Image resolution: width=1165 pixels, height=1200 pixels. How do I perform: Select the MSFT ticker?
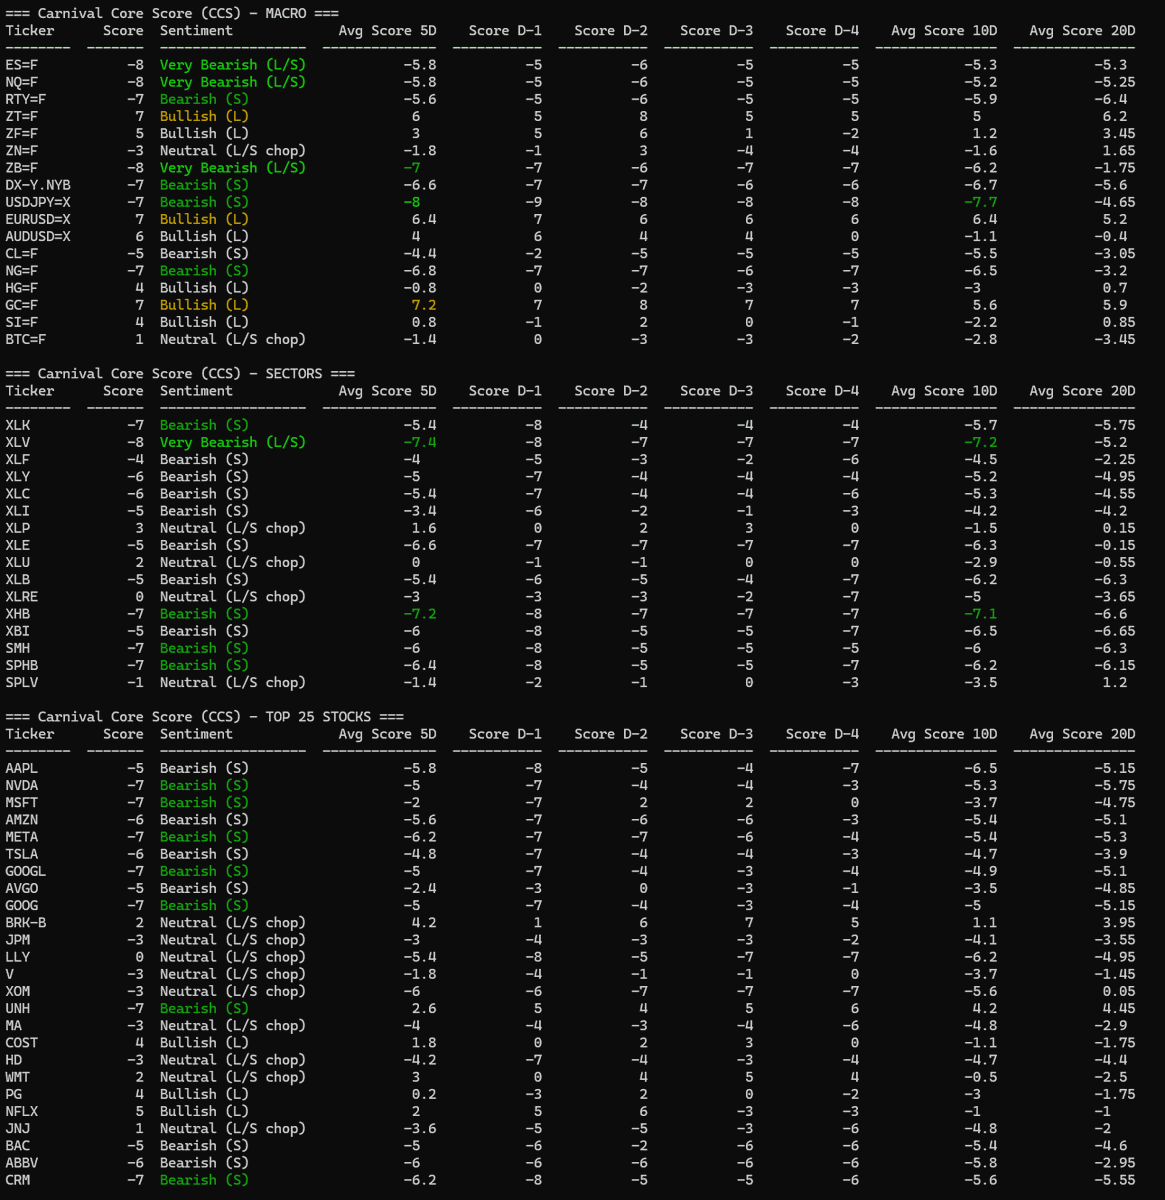[22, 802]
